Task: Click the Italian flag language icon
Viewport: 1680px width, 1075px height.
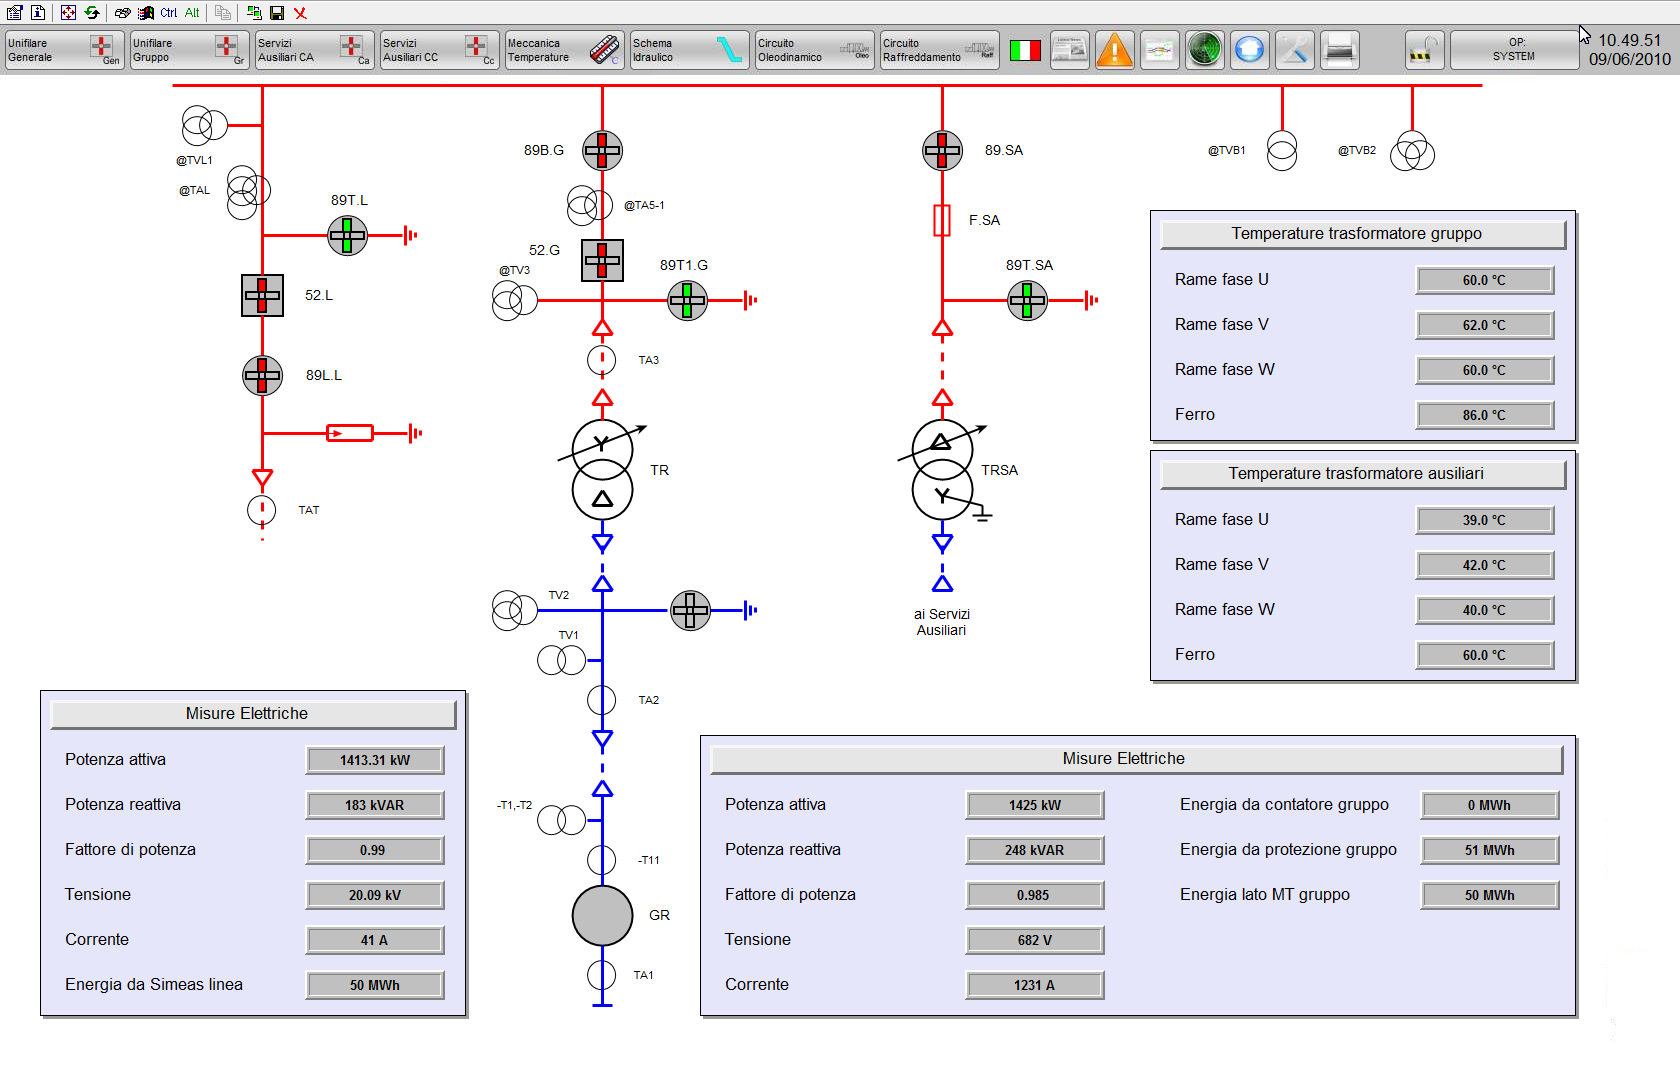Action: pyautogui.click(x=1025, y=50)
